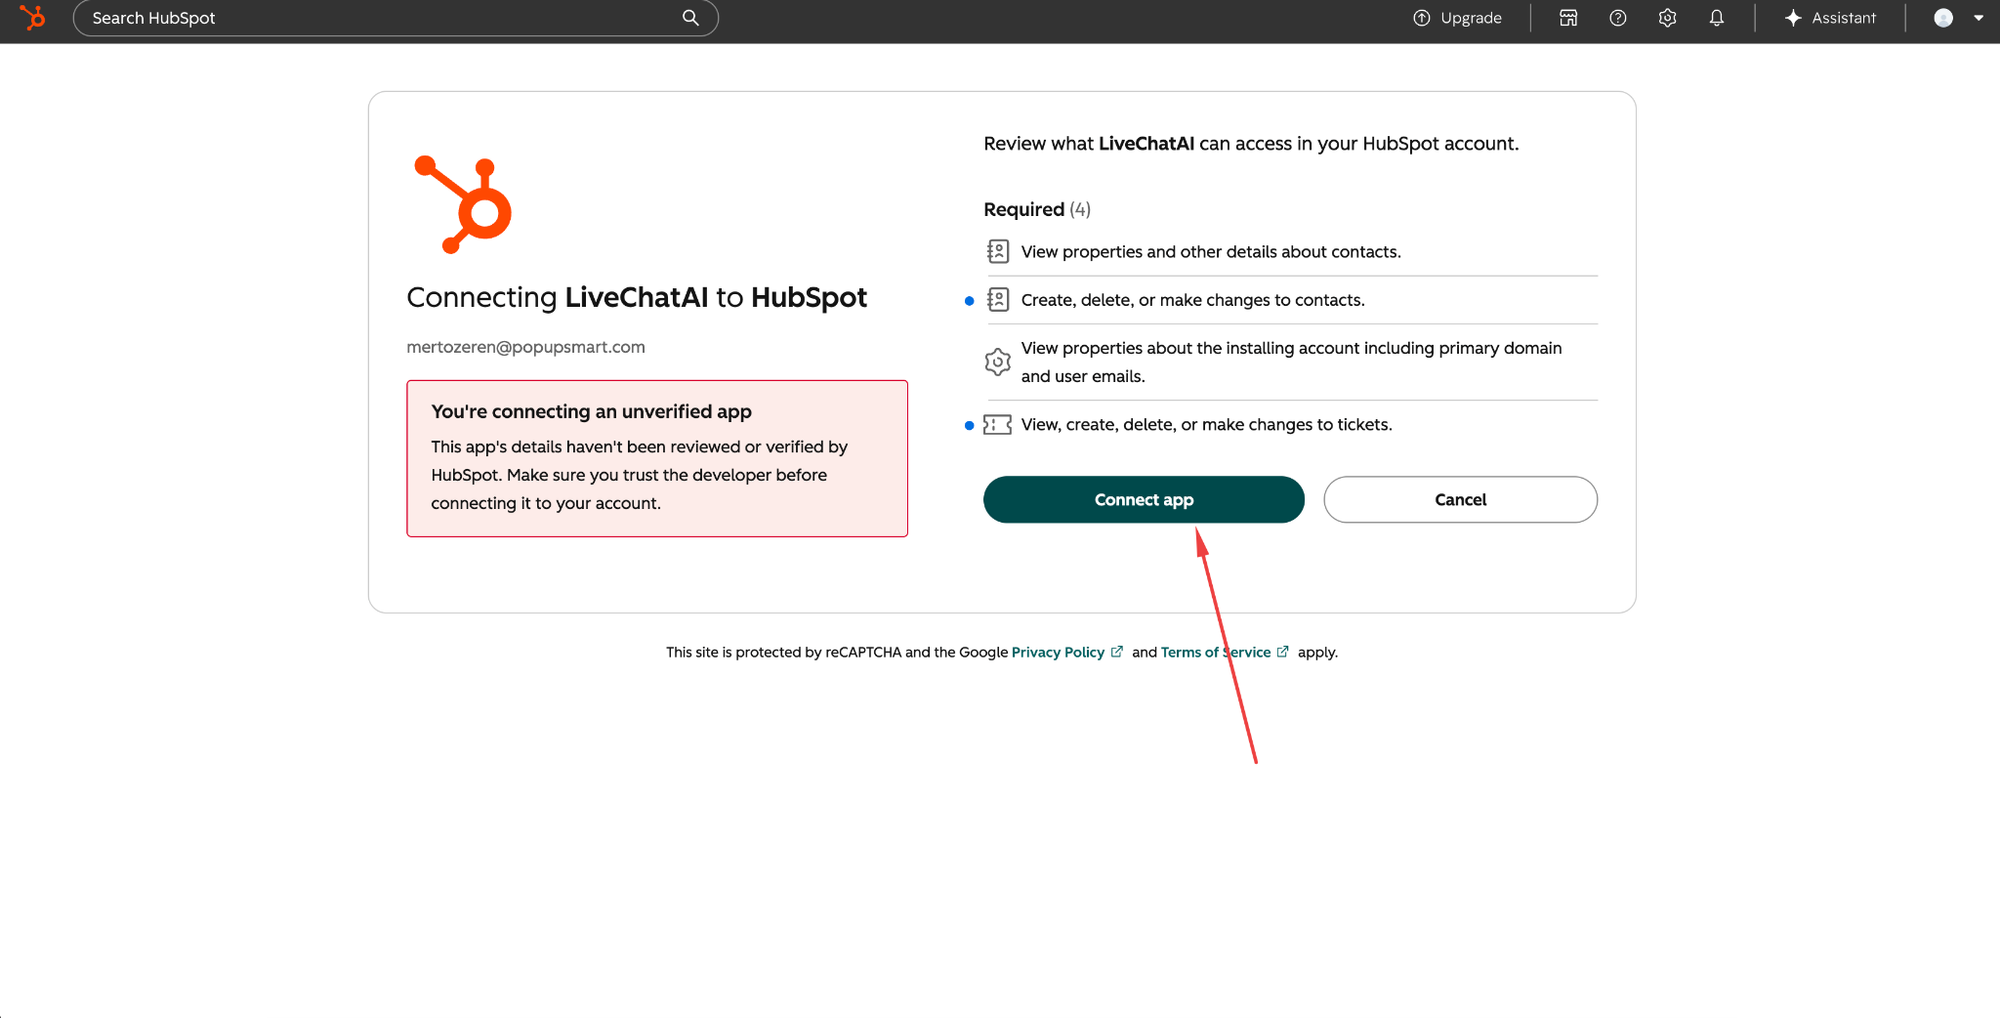The height and width of the screenshot is (1018, 2000).
Task: Click the account gear icon in permissions list
Action: click(x=997, y=362)
